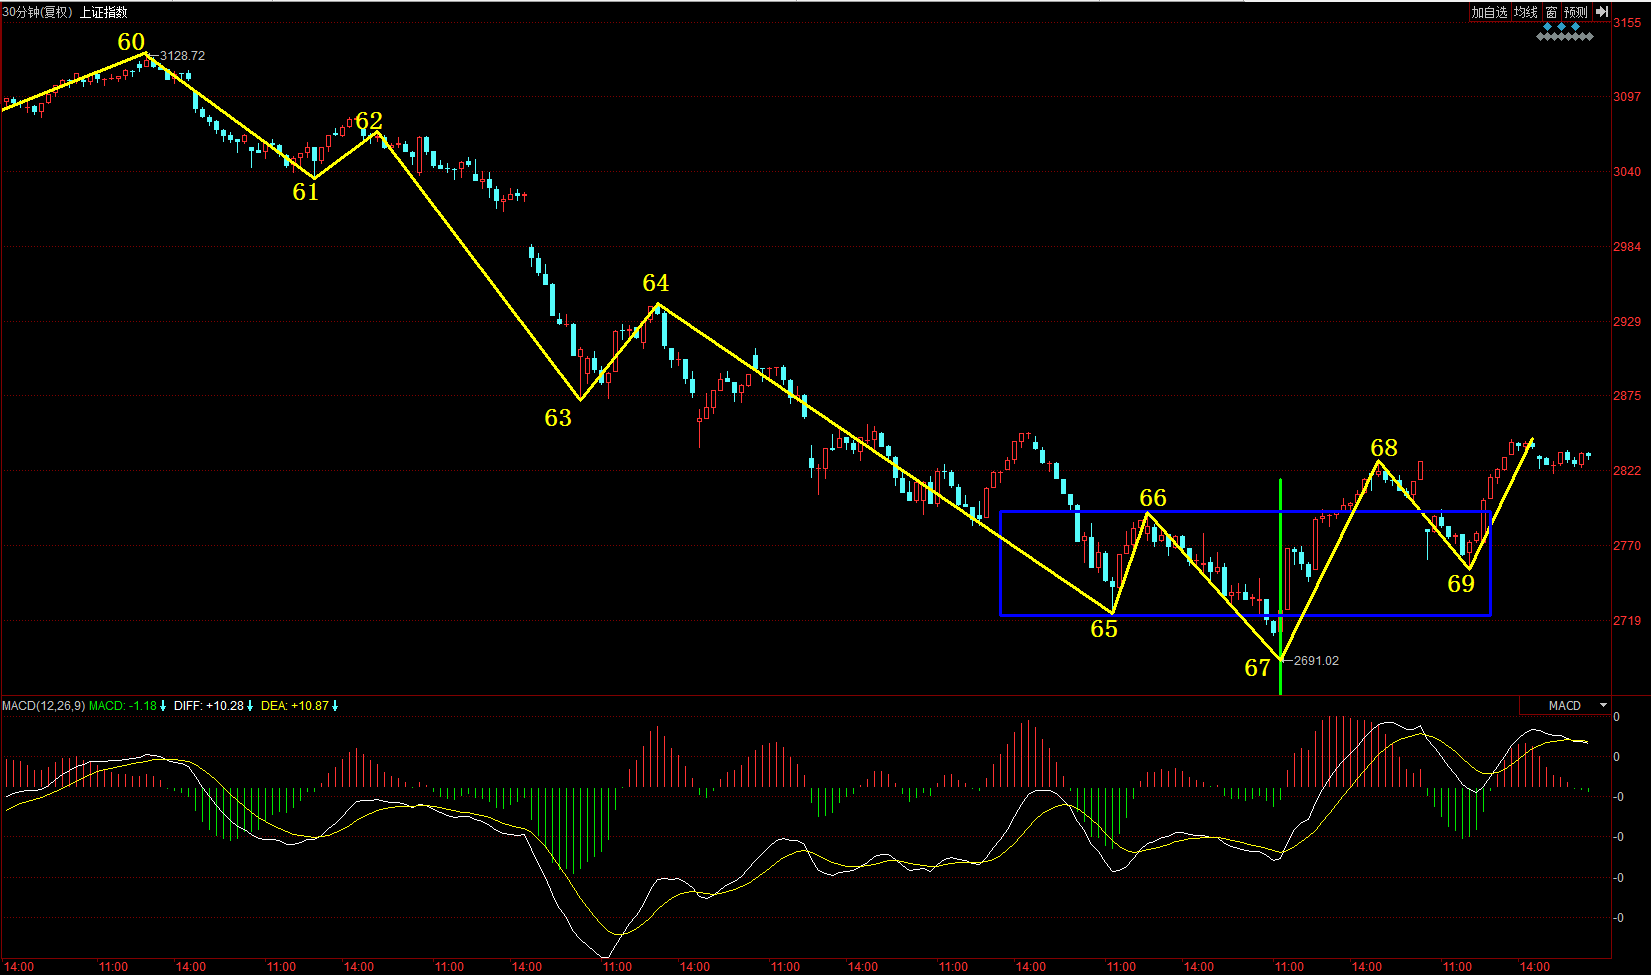Click the gray diamond markers row
This screenshot has height=975, width=1651.
tap(1565, 37)
